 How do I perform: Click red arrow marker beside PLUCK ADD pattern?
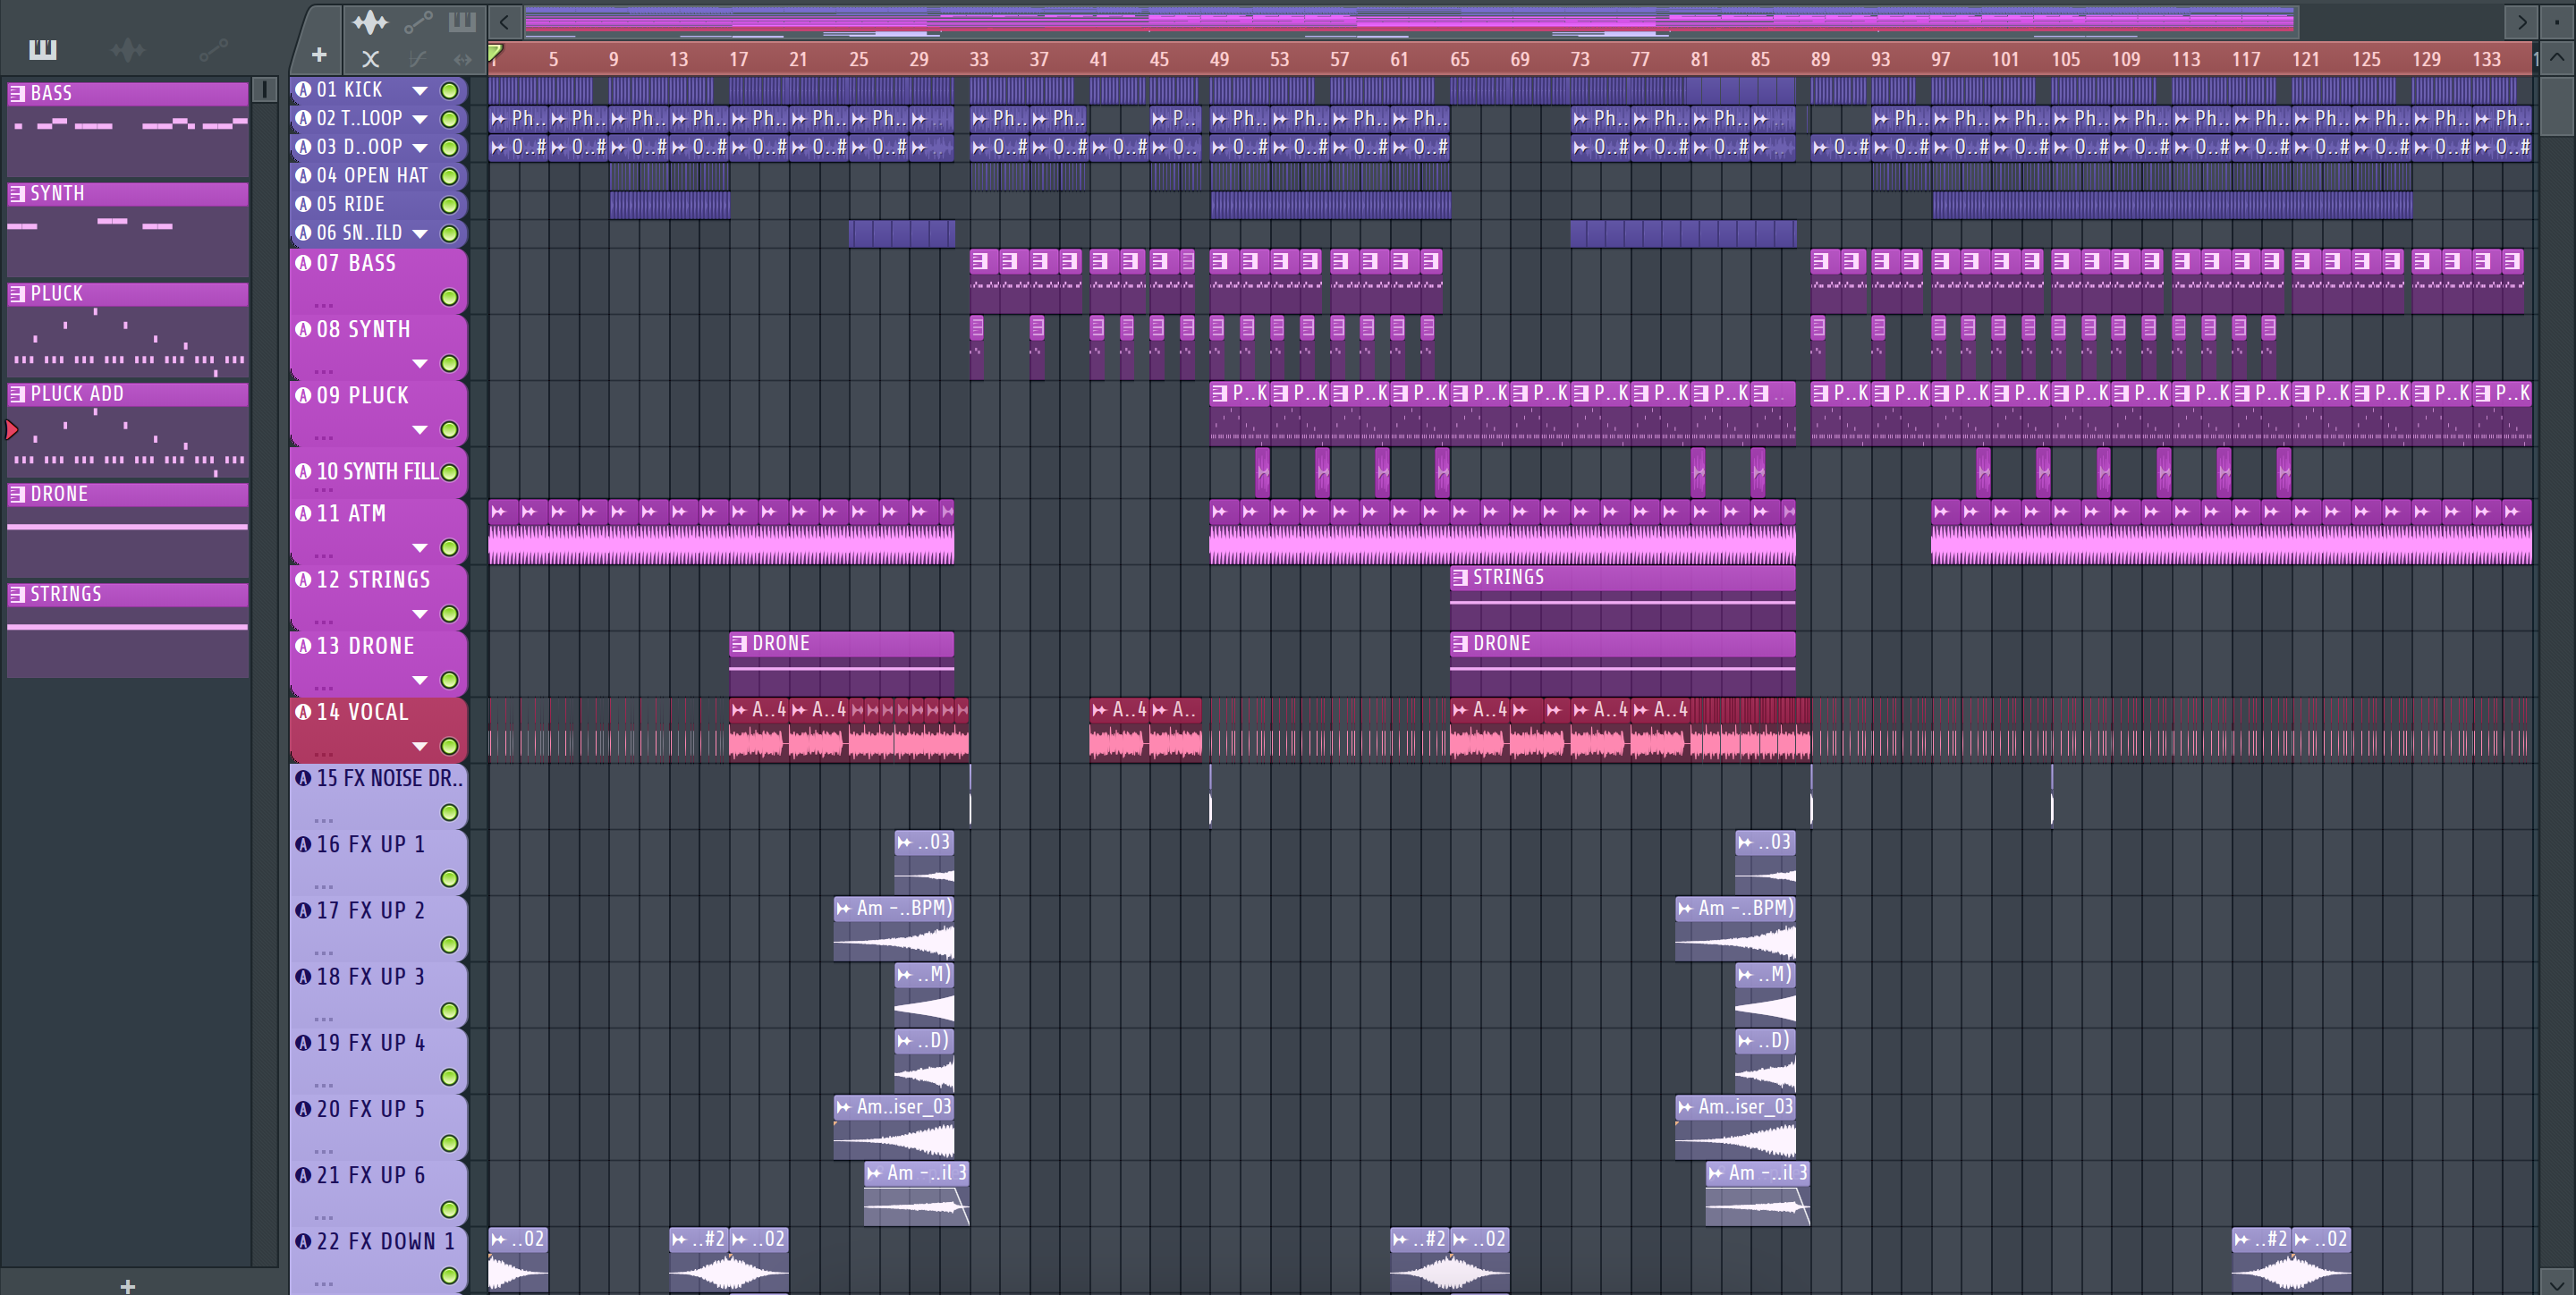click(12, 430)
